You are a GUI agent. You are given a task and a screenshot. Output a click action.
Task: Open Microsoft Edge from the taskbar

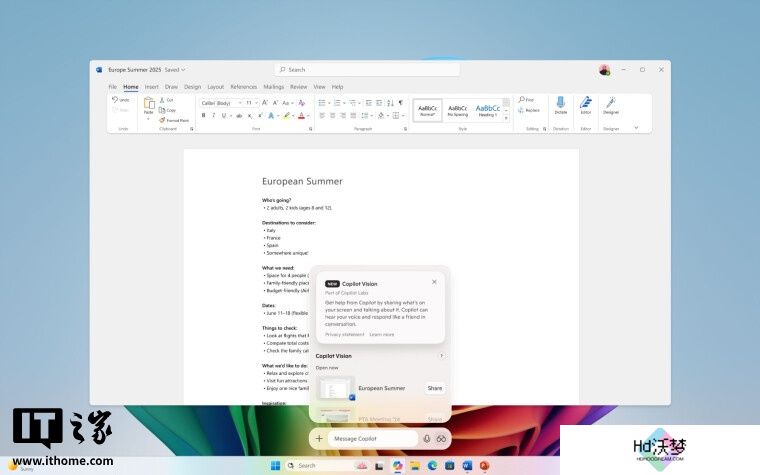pyautogui.click(x=432, y=466)
